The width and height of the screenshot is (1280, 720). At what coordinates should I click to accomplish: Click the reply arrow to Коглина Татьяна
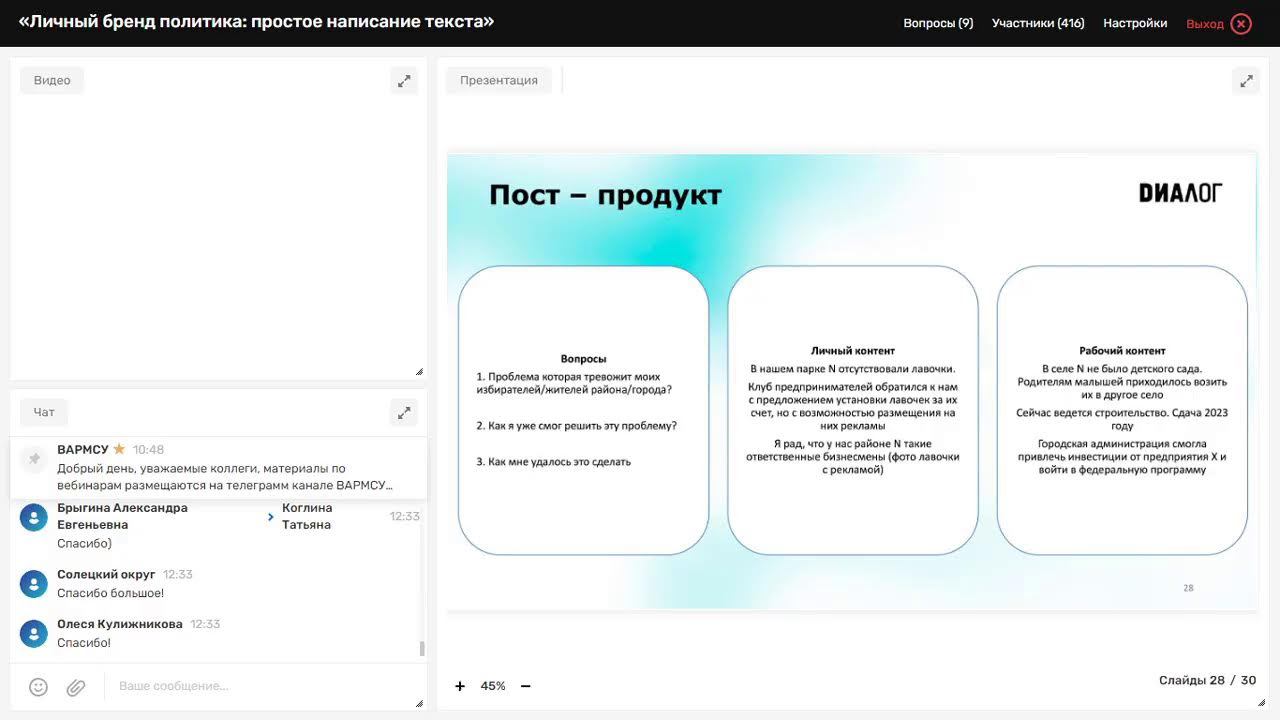tap(271, 517)
